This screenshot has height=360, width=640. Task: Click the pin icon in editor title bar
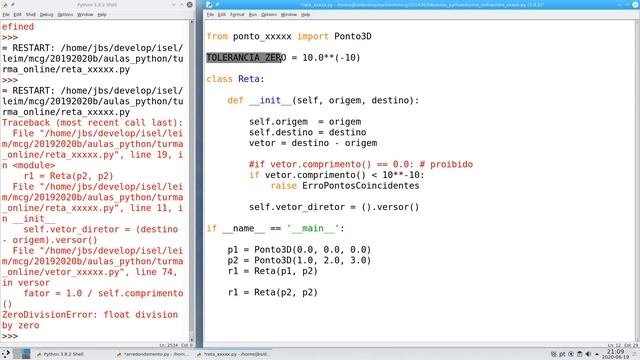[x=217, y=4]
